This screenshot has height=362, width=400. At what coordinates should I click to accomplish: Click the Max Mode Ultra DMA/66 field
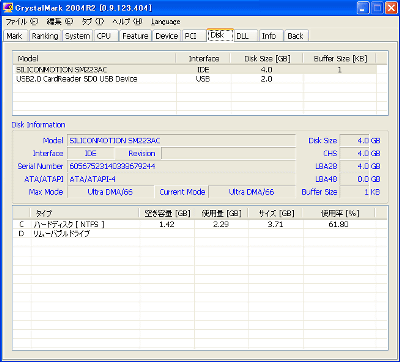pyautogui.click(x=110, y=192)
